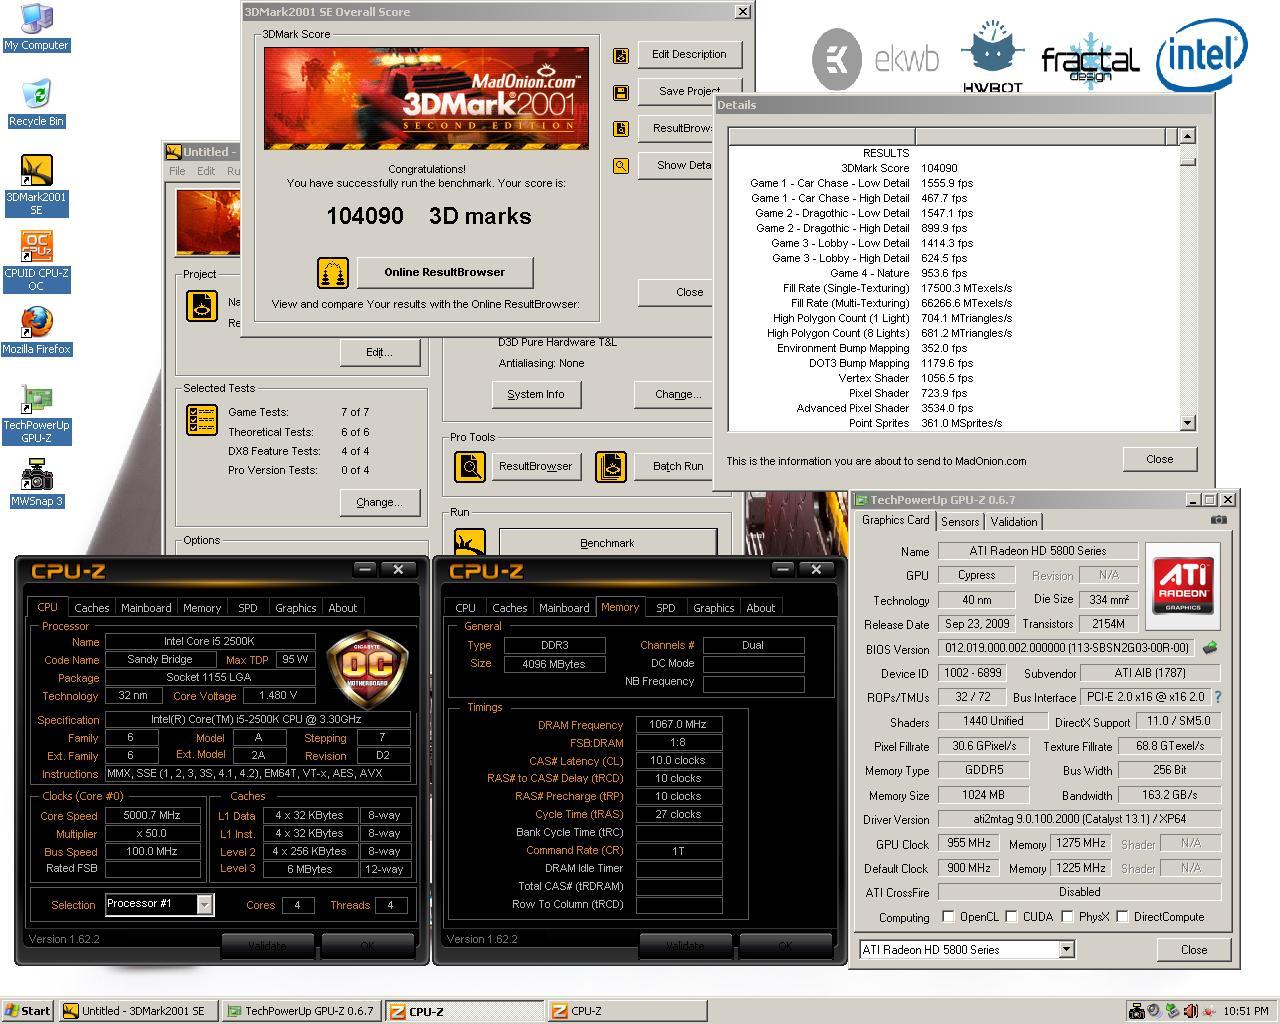Click the Core Speed 5000.7 MHz field
The image size is (1280, 1024).
(x=152, y=815)
